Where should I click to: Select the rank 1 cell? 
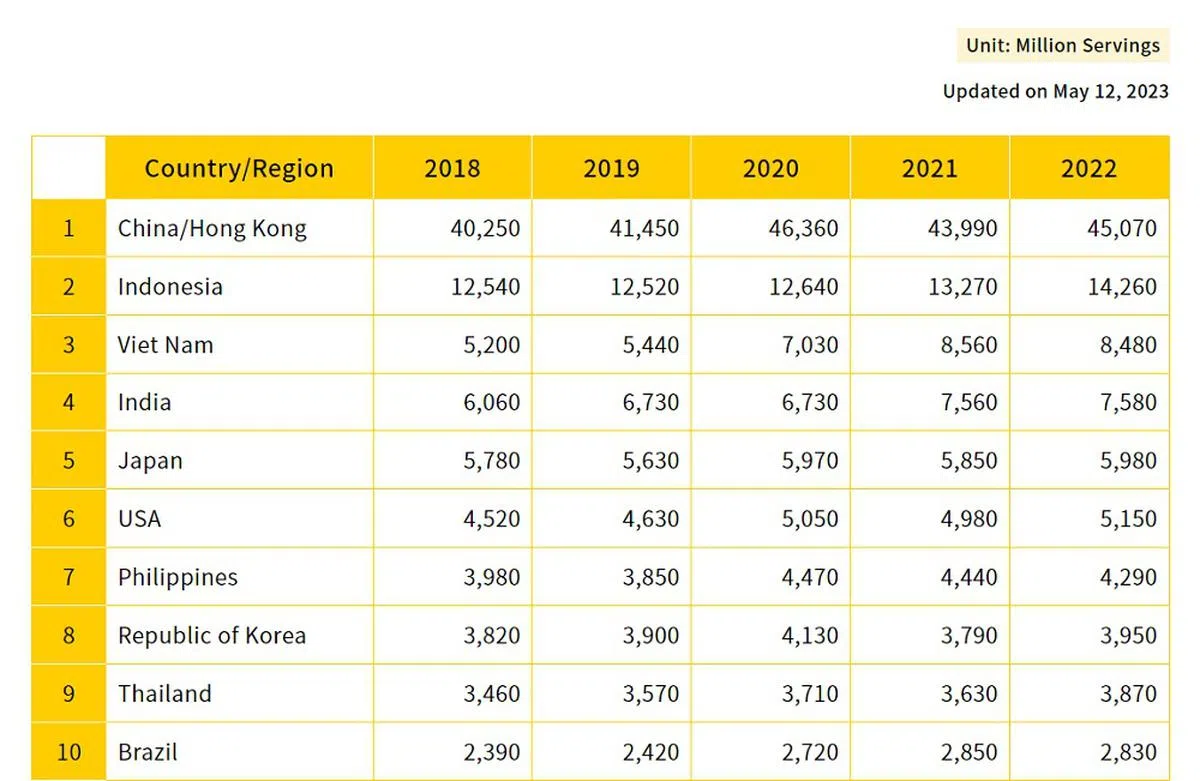pos(69,228)
